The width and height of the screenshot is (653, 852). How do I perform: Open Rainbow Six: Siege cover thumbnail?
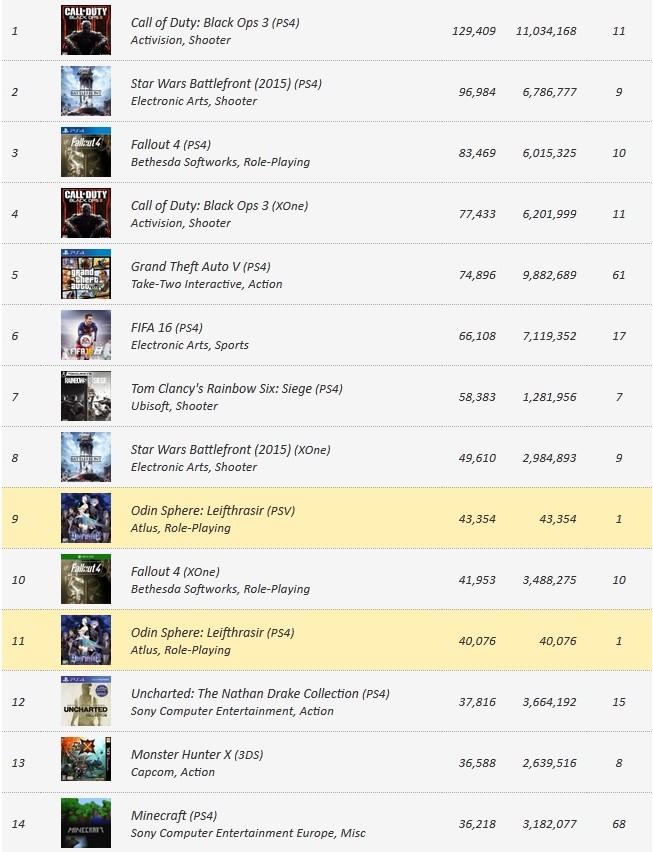[x=86, y=396]
